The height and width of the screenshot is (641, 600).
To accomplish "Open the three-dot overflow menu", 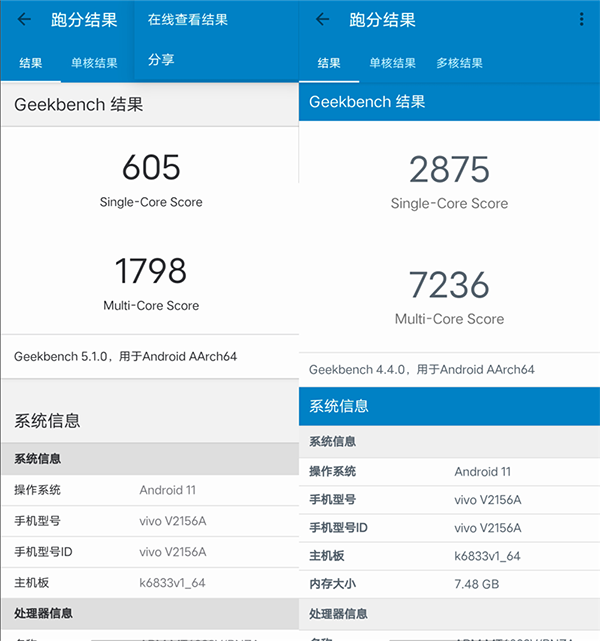I will (582, 19).
